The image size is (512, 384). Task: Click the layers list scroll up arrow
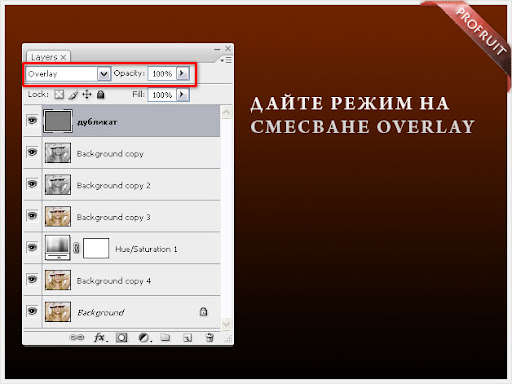click(226, 112)
